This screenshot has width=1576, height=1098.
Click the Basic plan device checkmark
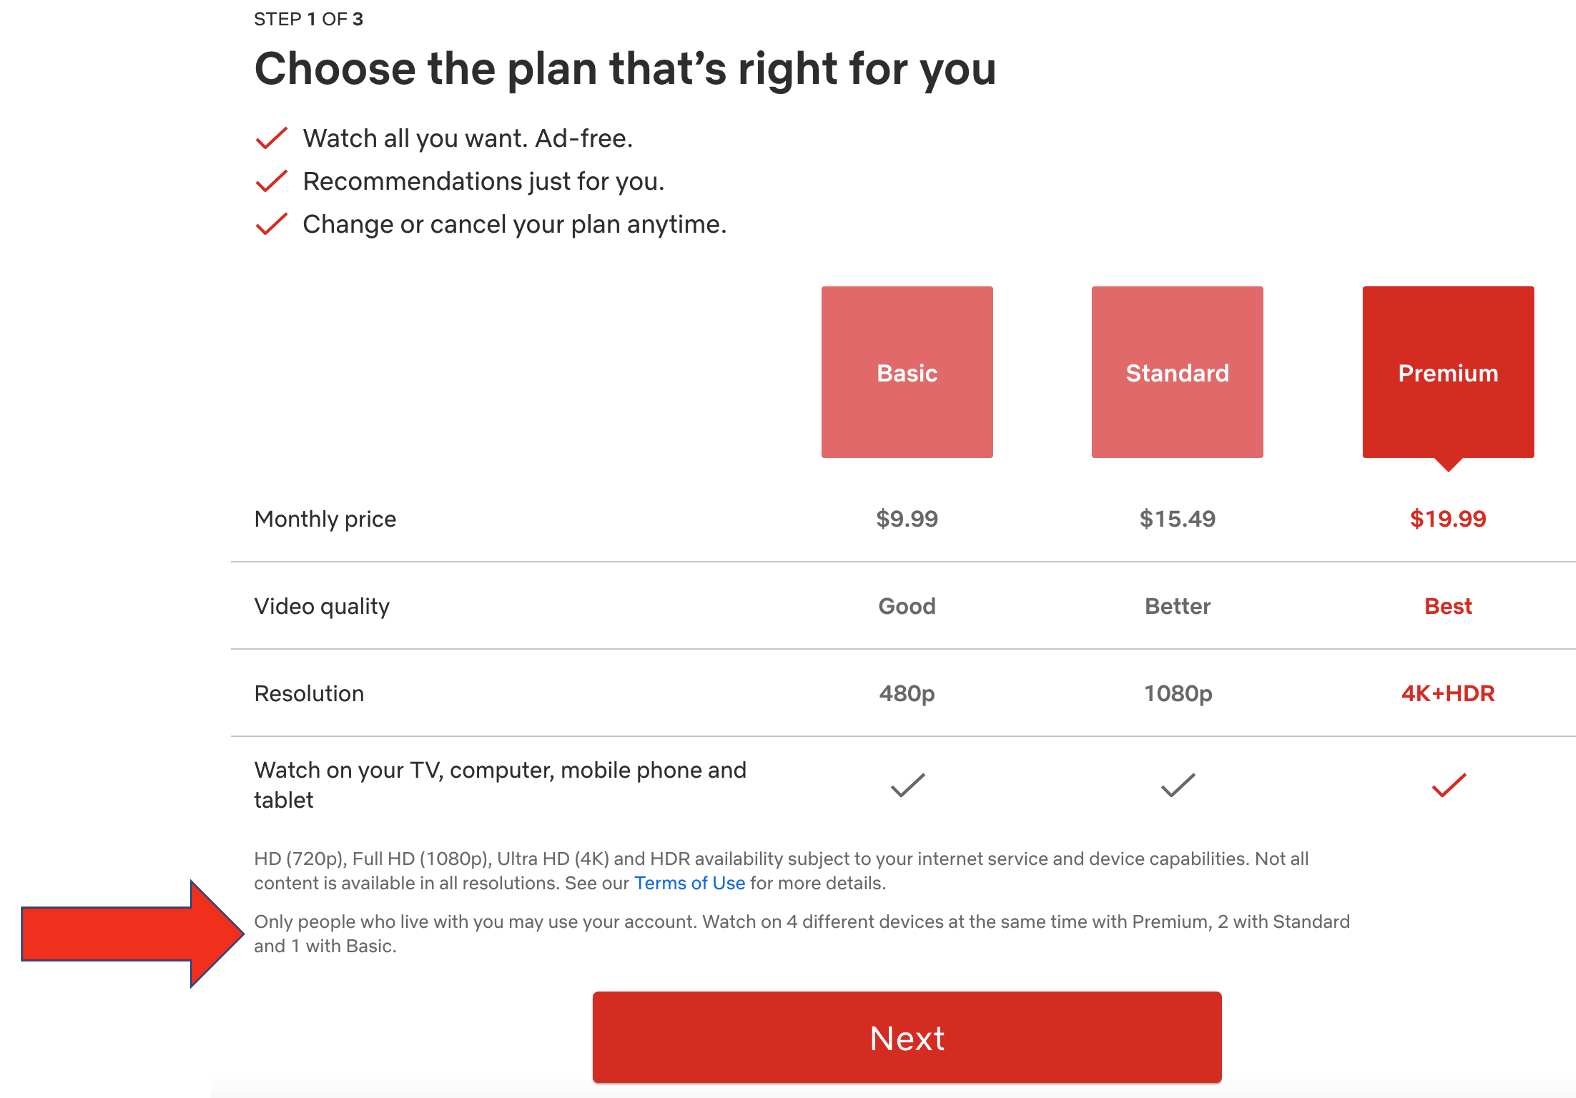click(x=907, y=786)
